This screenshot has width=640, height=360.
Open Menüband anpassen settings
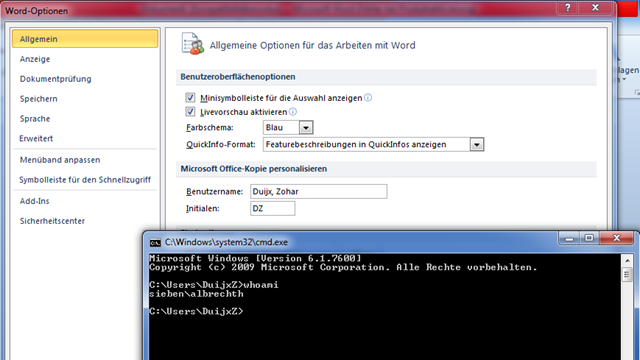pyautogui.click(x=60, y=160)
